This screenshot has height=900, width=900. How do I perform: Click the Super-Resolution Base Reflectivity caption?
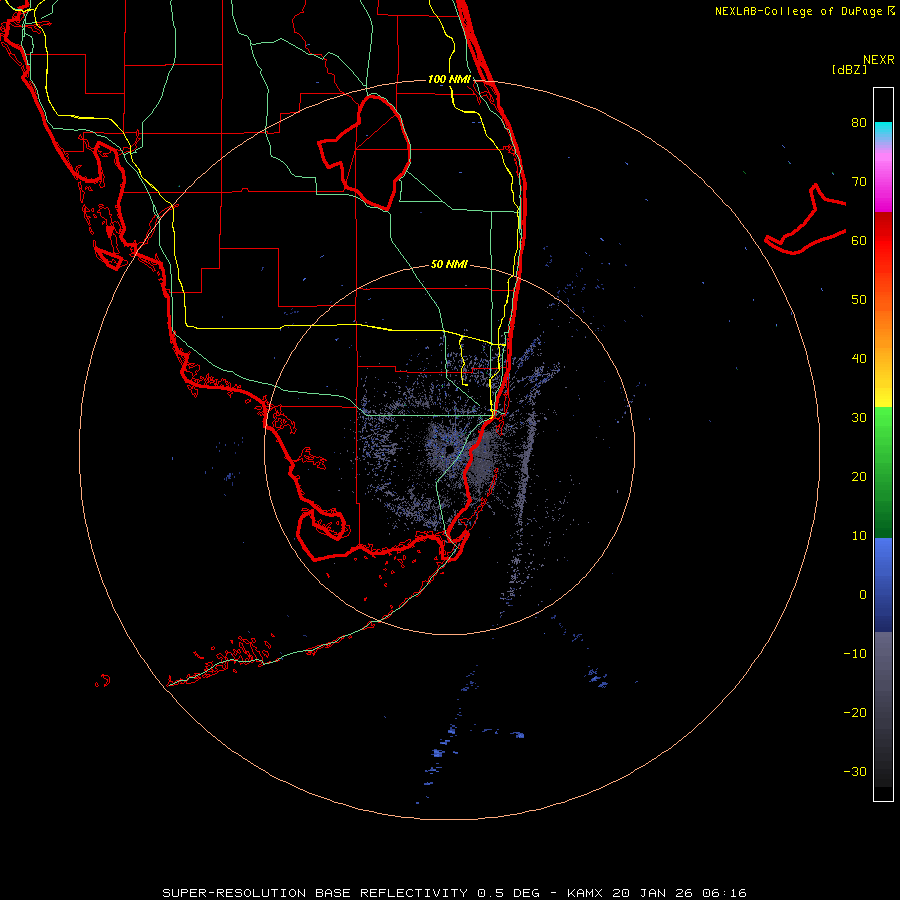click(454, 893)
